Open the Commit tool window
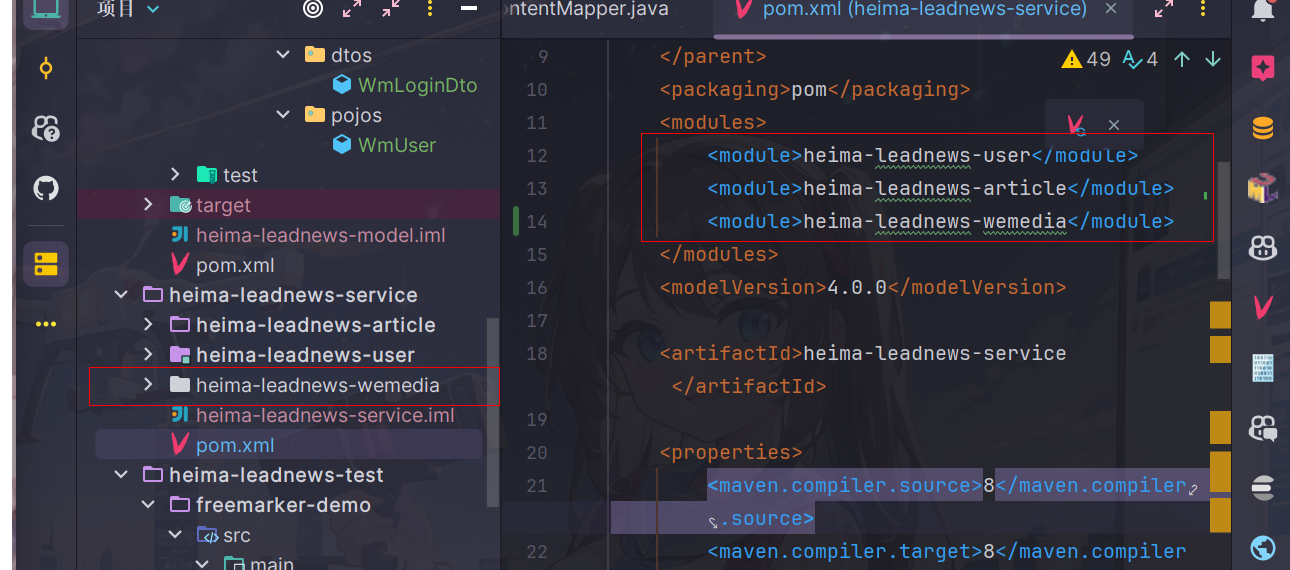1290x570 pixels. [x=46, y=69]
